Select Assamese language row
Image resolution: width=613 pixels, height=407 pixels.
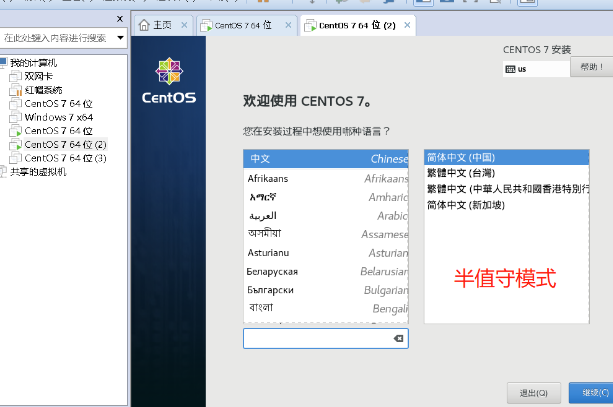[326, 234]
